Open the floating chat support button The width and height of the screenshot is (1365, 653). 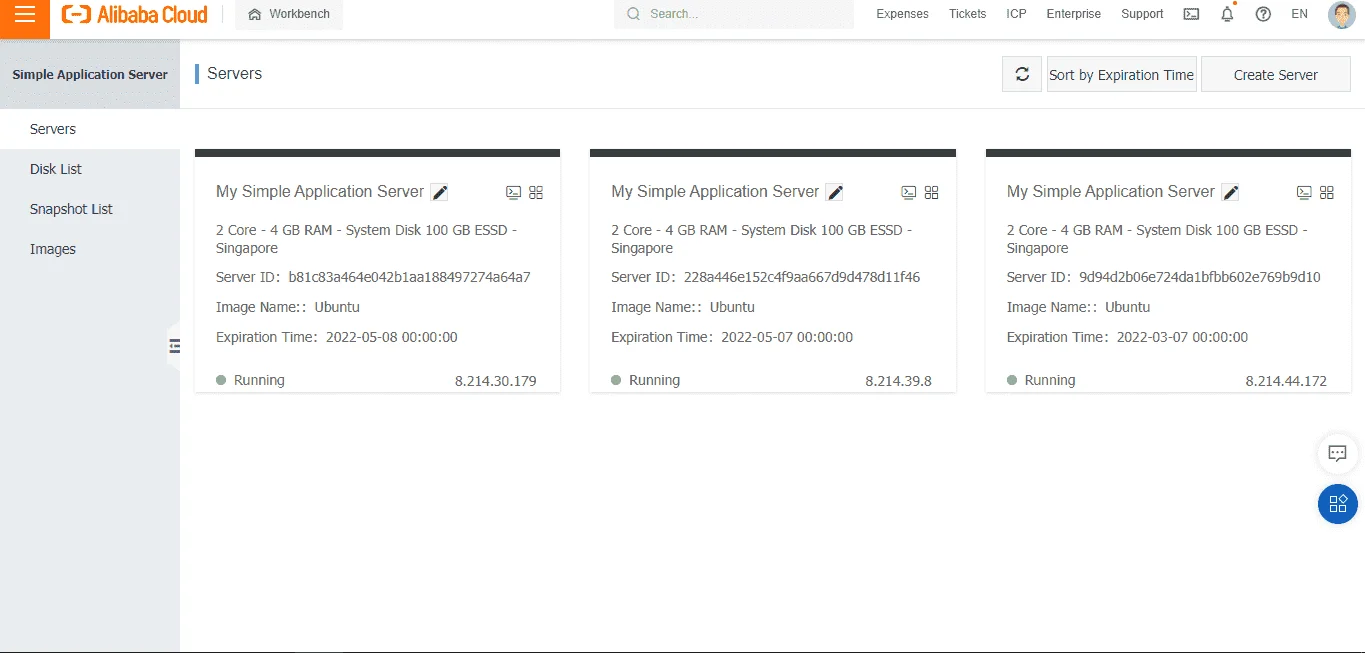coord(1337,453)
